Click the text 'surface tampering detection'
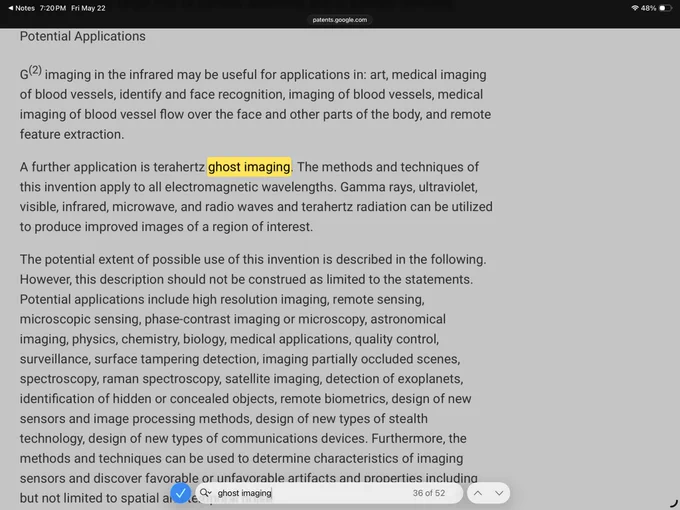 pos(176,359)
